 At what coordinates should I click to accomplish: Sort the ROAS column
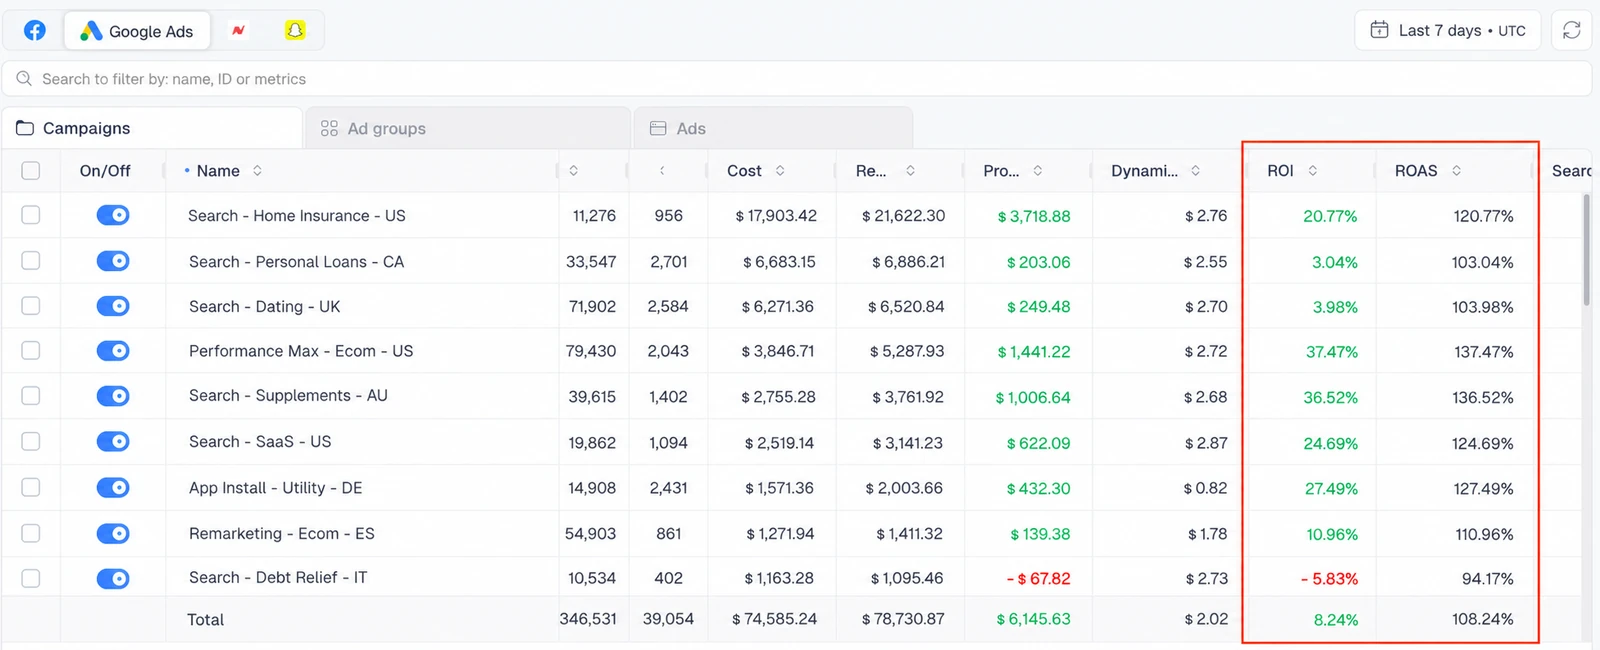(1456, 171)
